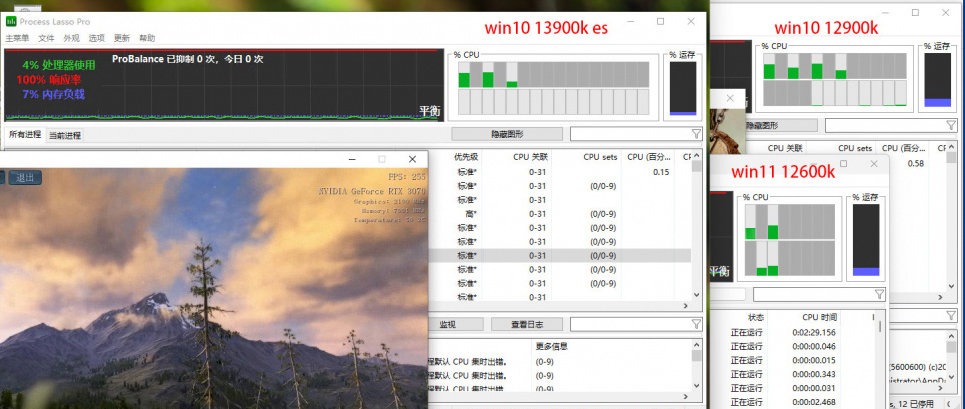Open the 文件 menu
The height and width of the screenshot is (409, 965).
[46, 38]
